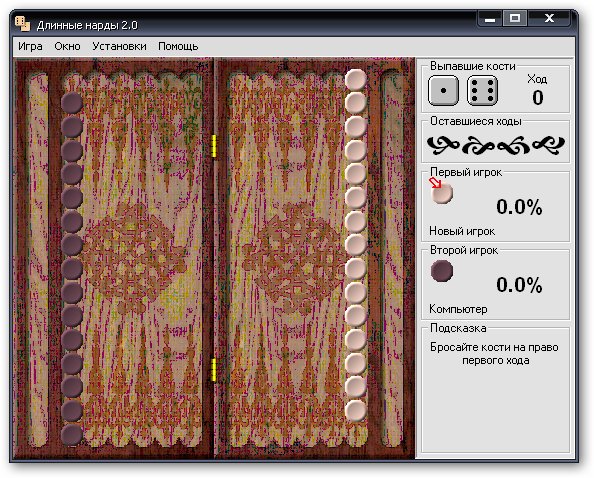The image size is (594, 478).
Task: Click the Бросайте кости hint text
Action: point(494,354)
